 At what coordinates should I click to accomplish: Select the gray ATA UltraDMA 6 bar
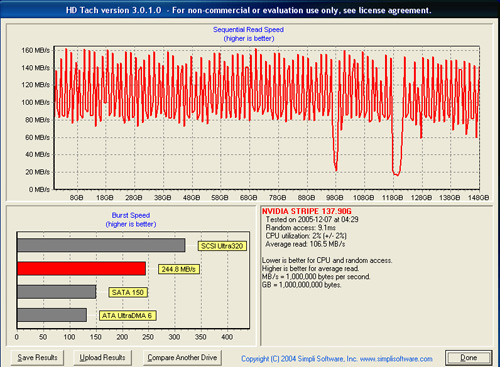(52, 315)
